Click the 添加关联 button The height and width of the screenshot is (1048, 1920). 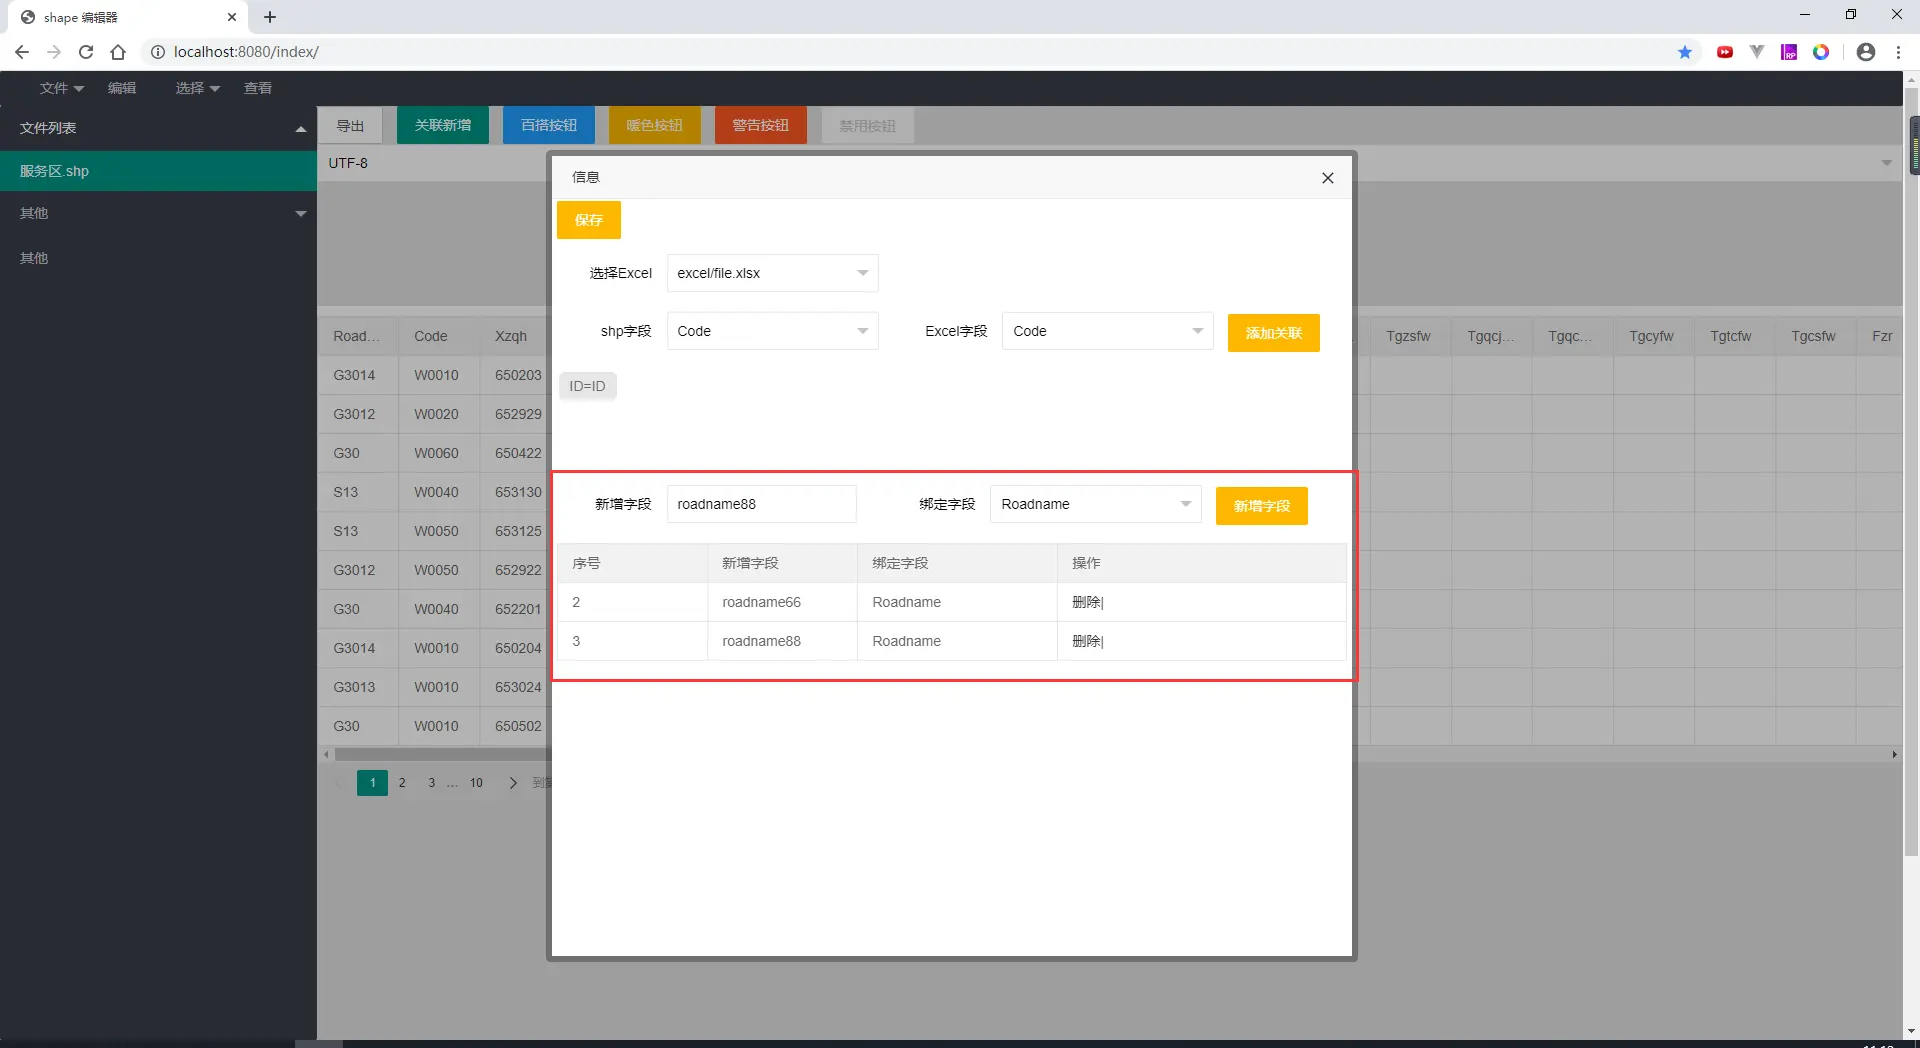(1274, 333)
